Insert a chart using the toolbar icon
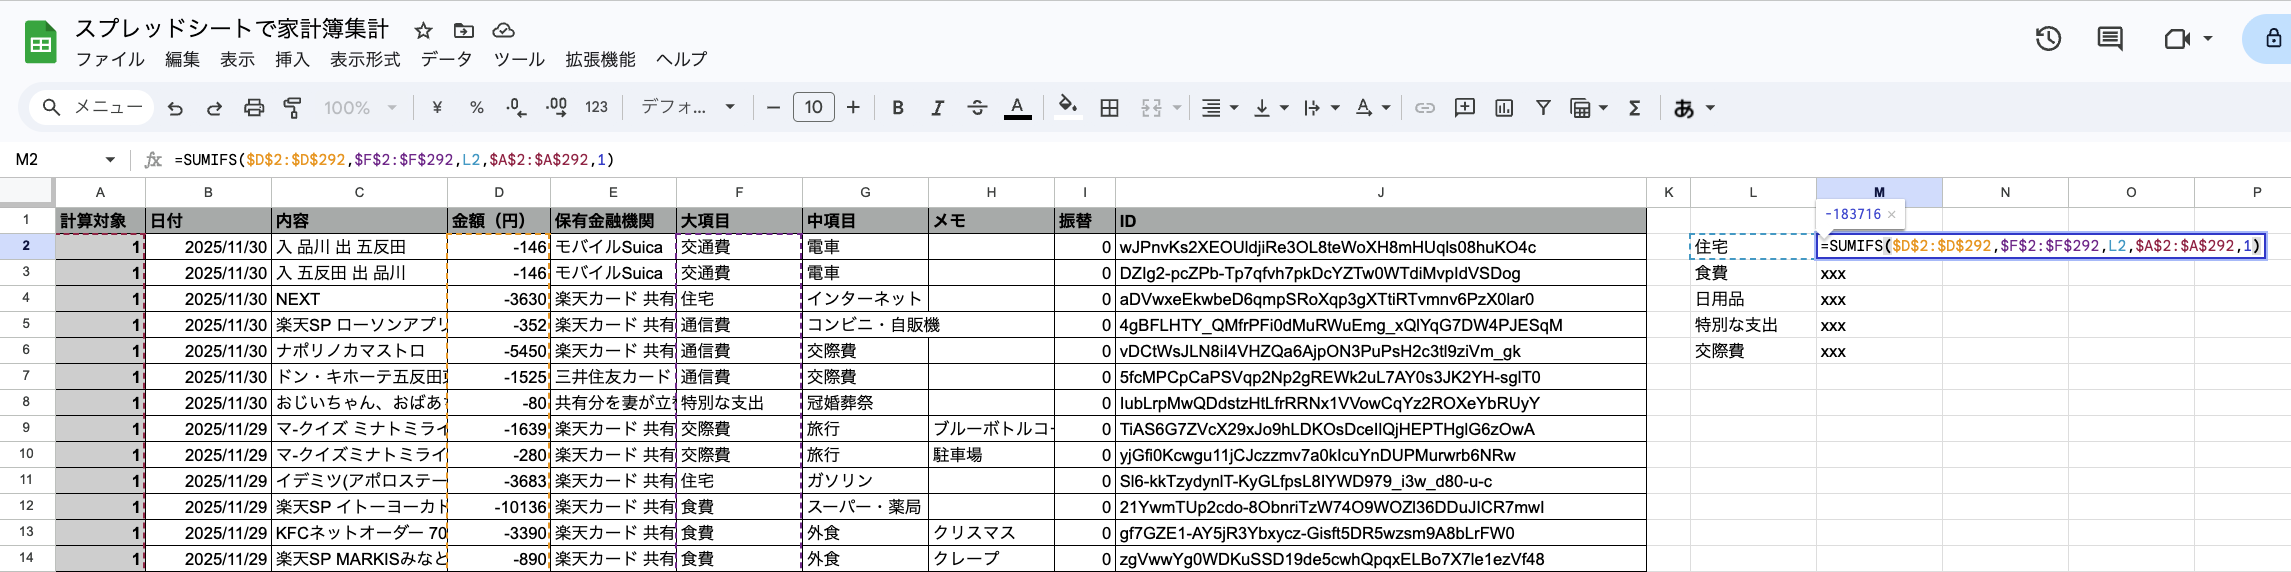The width and height of the screenshot is (2291, 572). coord(1504,108)
